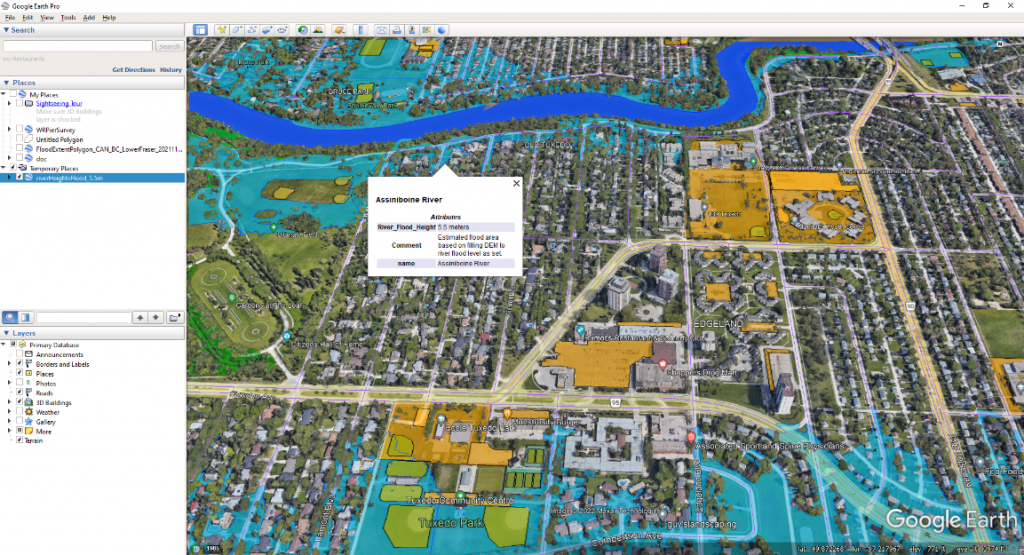Disable the Borders and Labels layer
The image size is (1024, 555).
(20, 364)
